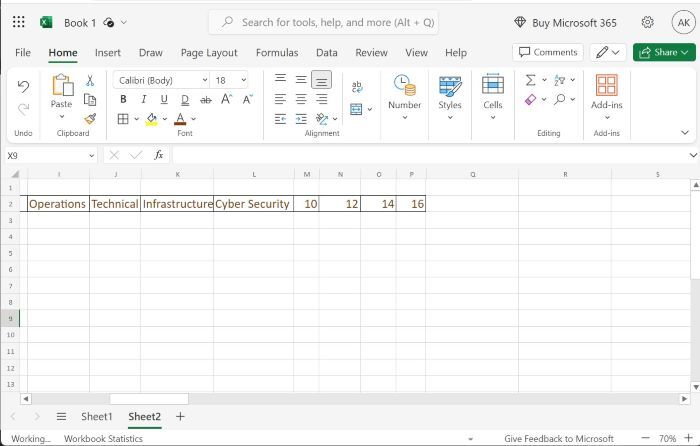Screen dimensions: 700x446
Task: Toggle Bold formatting
Action: point(123,99)
